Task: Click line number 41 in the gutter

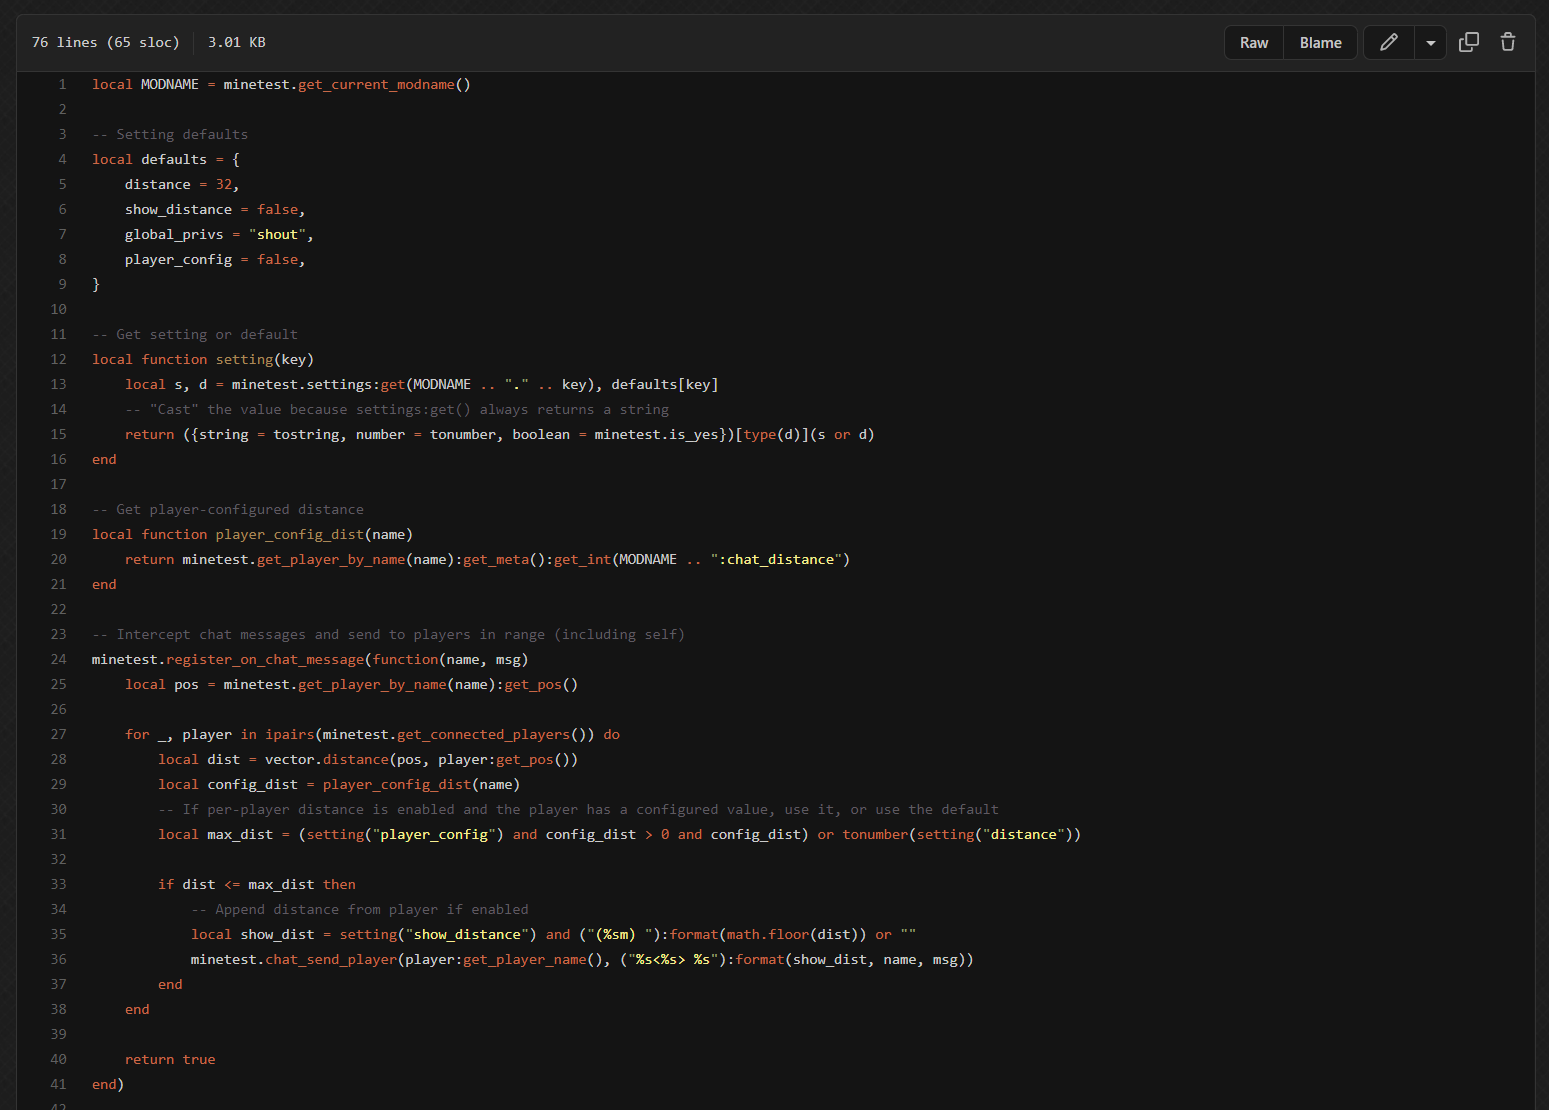Action: [59, 1084]
